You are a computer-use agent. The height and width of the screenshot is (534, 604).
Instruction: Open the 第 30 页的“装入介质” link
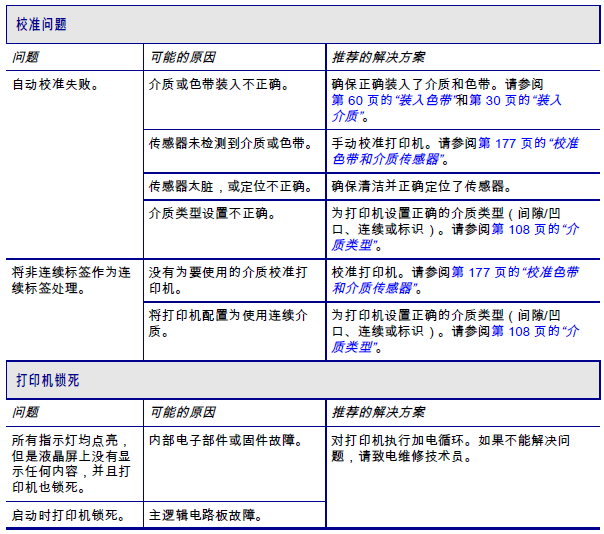(515, 101)
